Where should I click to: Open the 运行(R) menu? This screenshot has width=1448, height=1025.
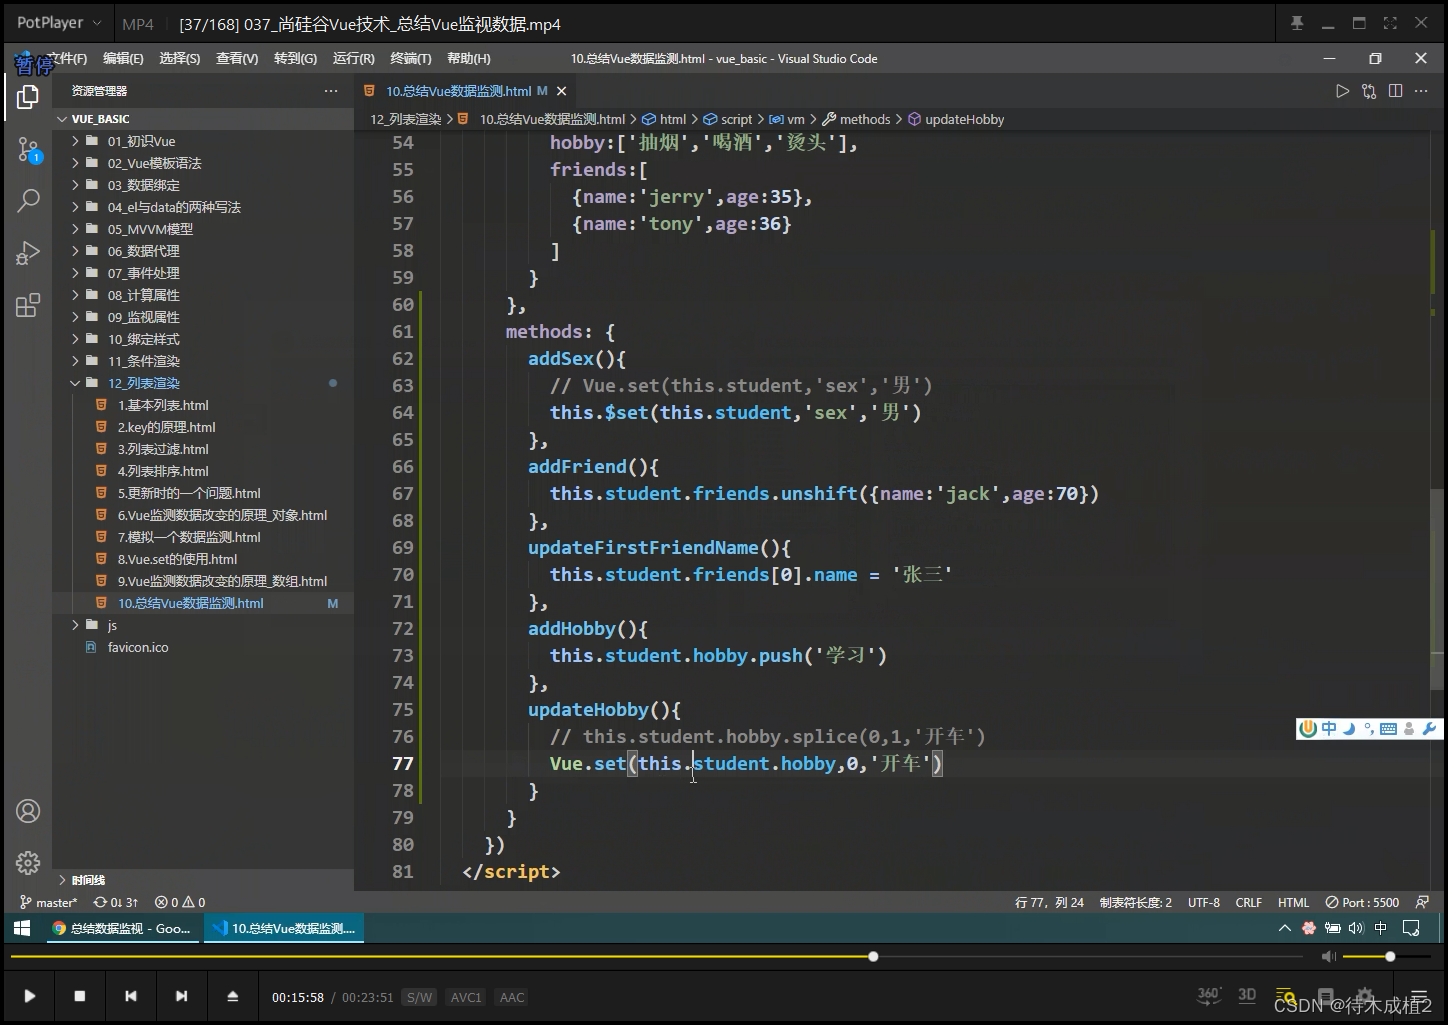pyautogui.click(x=353, y=59)
